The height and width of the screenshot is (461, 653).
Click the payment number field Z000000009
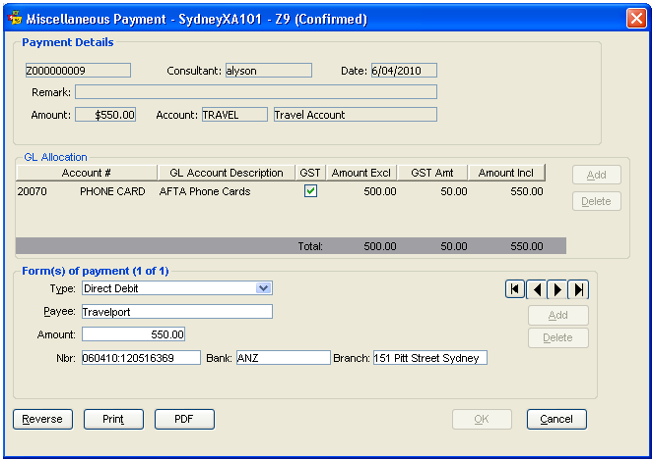(78, 70)
